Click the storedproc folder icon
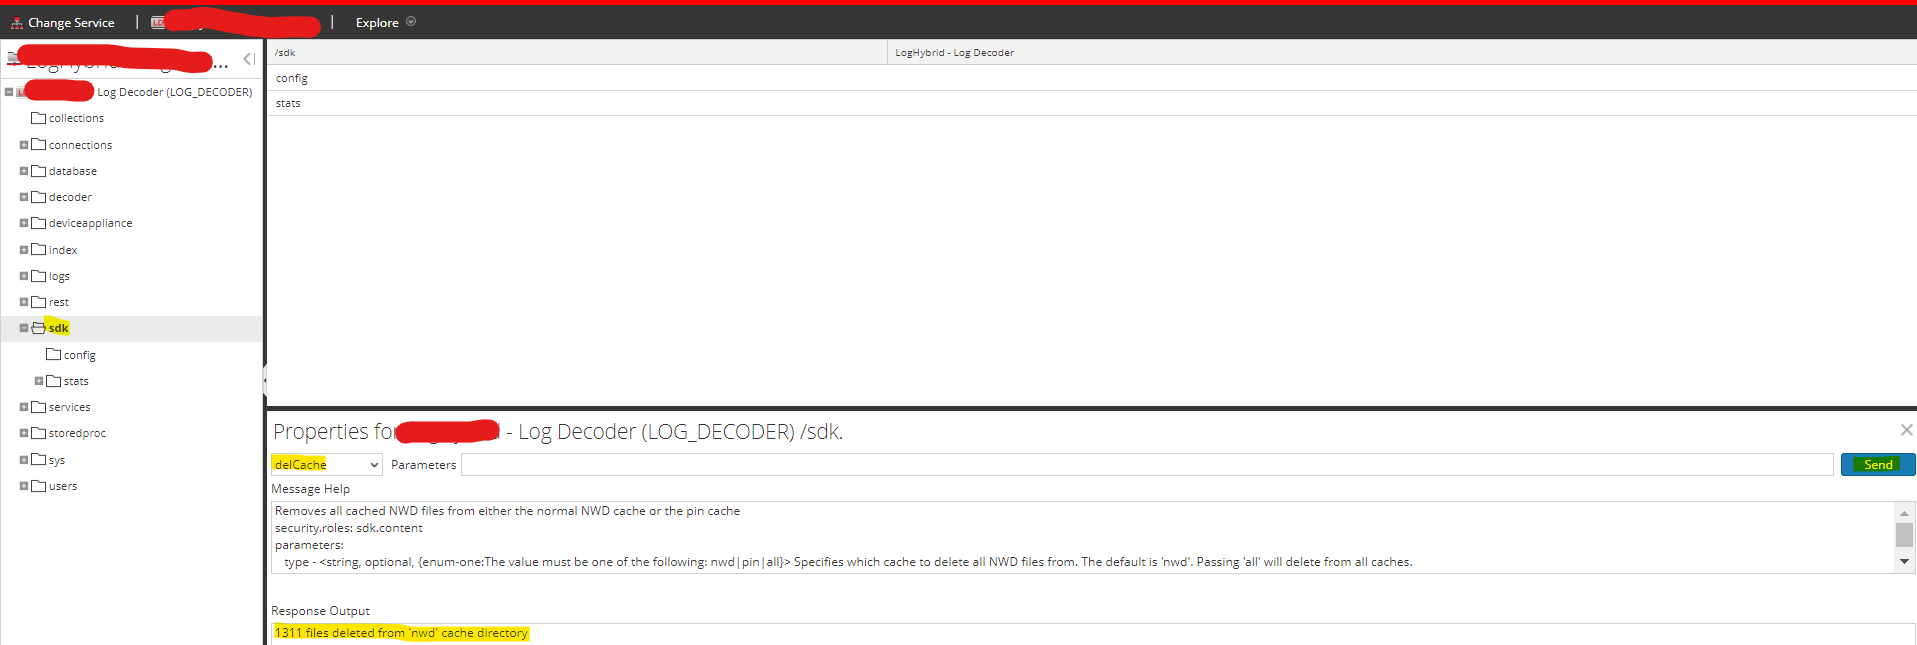The image size is (1917, 645). click(39, 432)
